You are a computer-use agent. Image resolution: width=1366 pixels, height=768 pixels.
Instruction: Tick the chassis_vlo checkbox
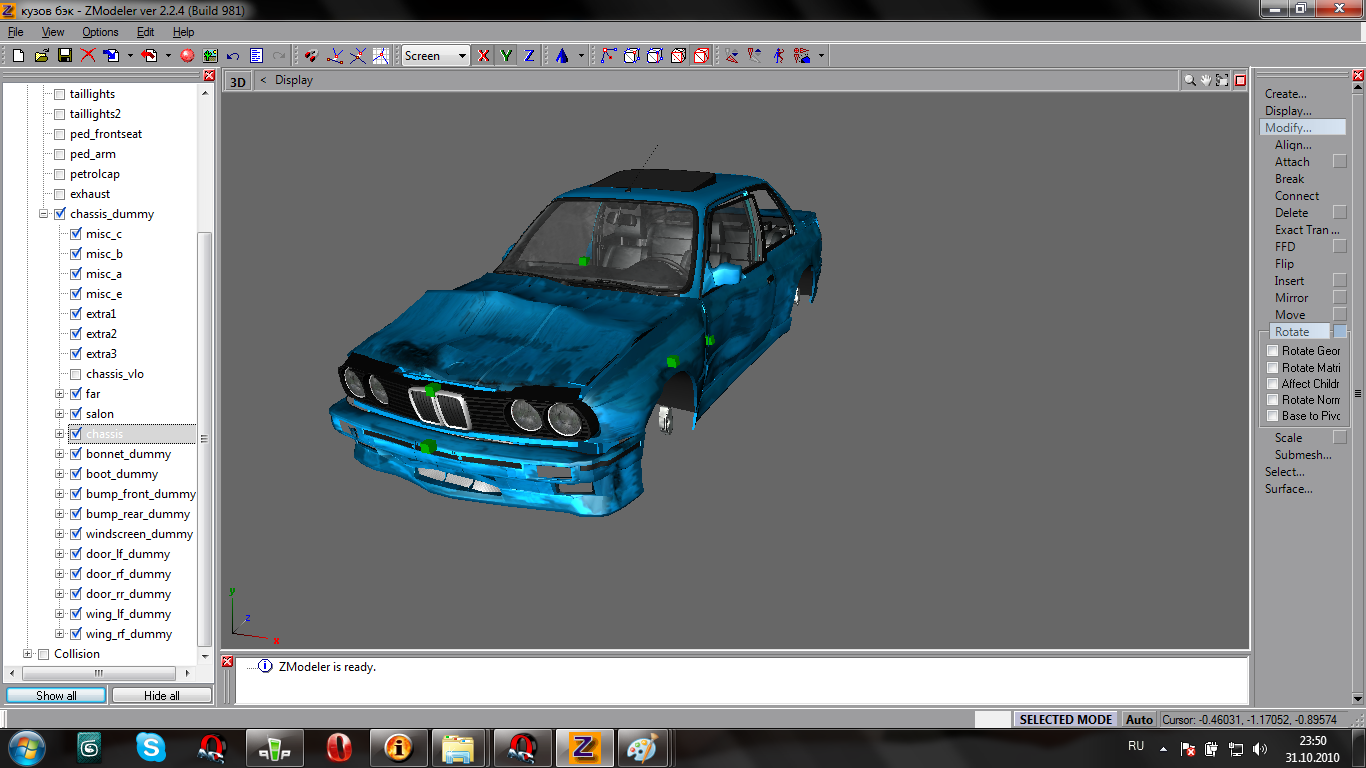[x=75, y=374]
